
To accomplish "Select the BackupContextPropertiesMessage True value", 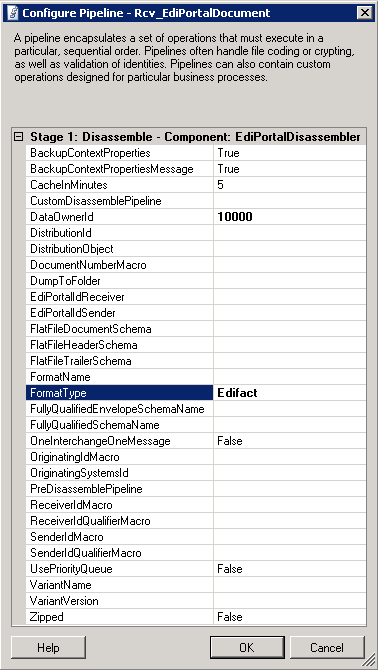I will click(x=290, y=169).
